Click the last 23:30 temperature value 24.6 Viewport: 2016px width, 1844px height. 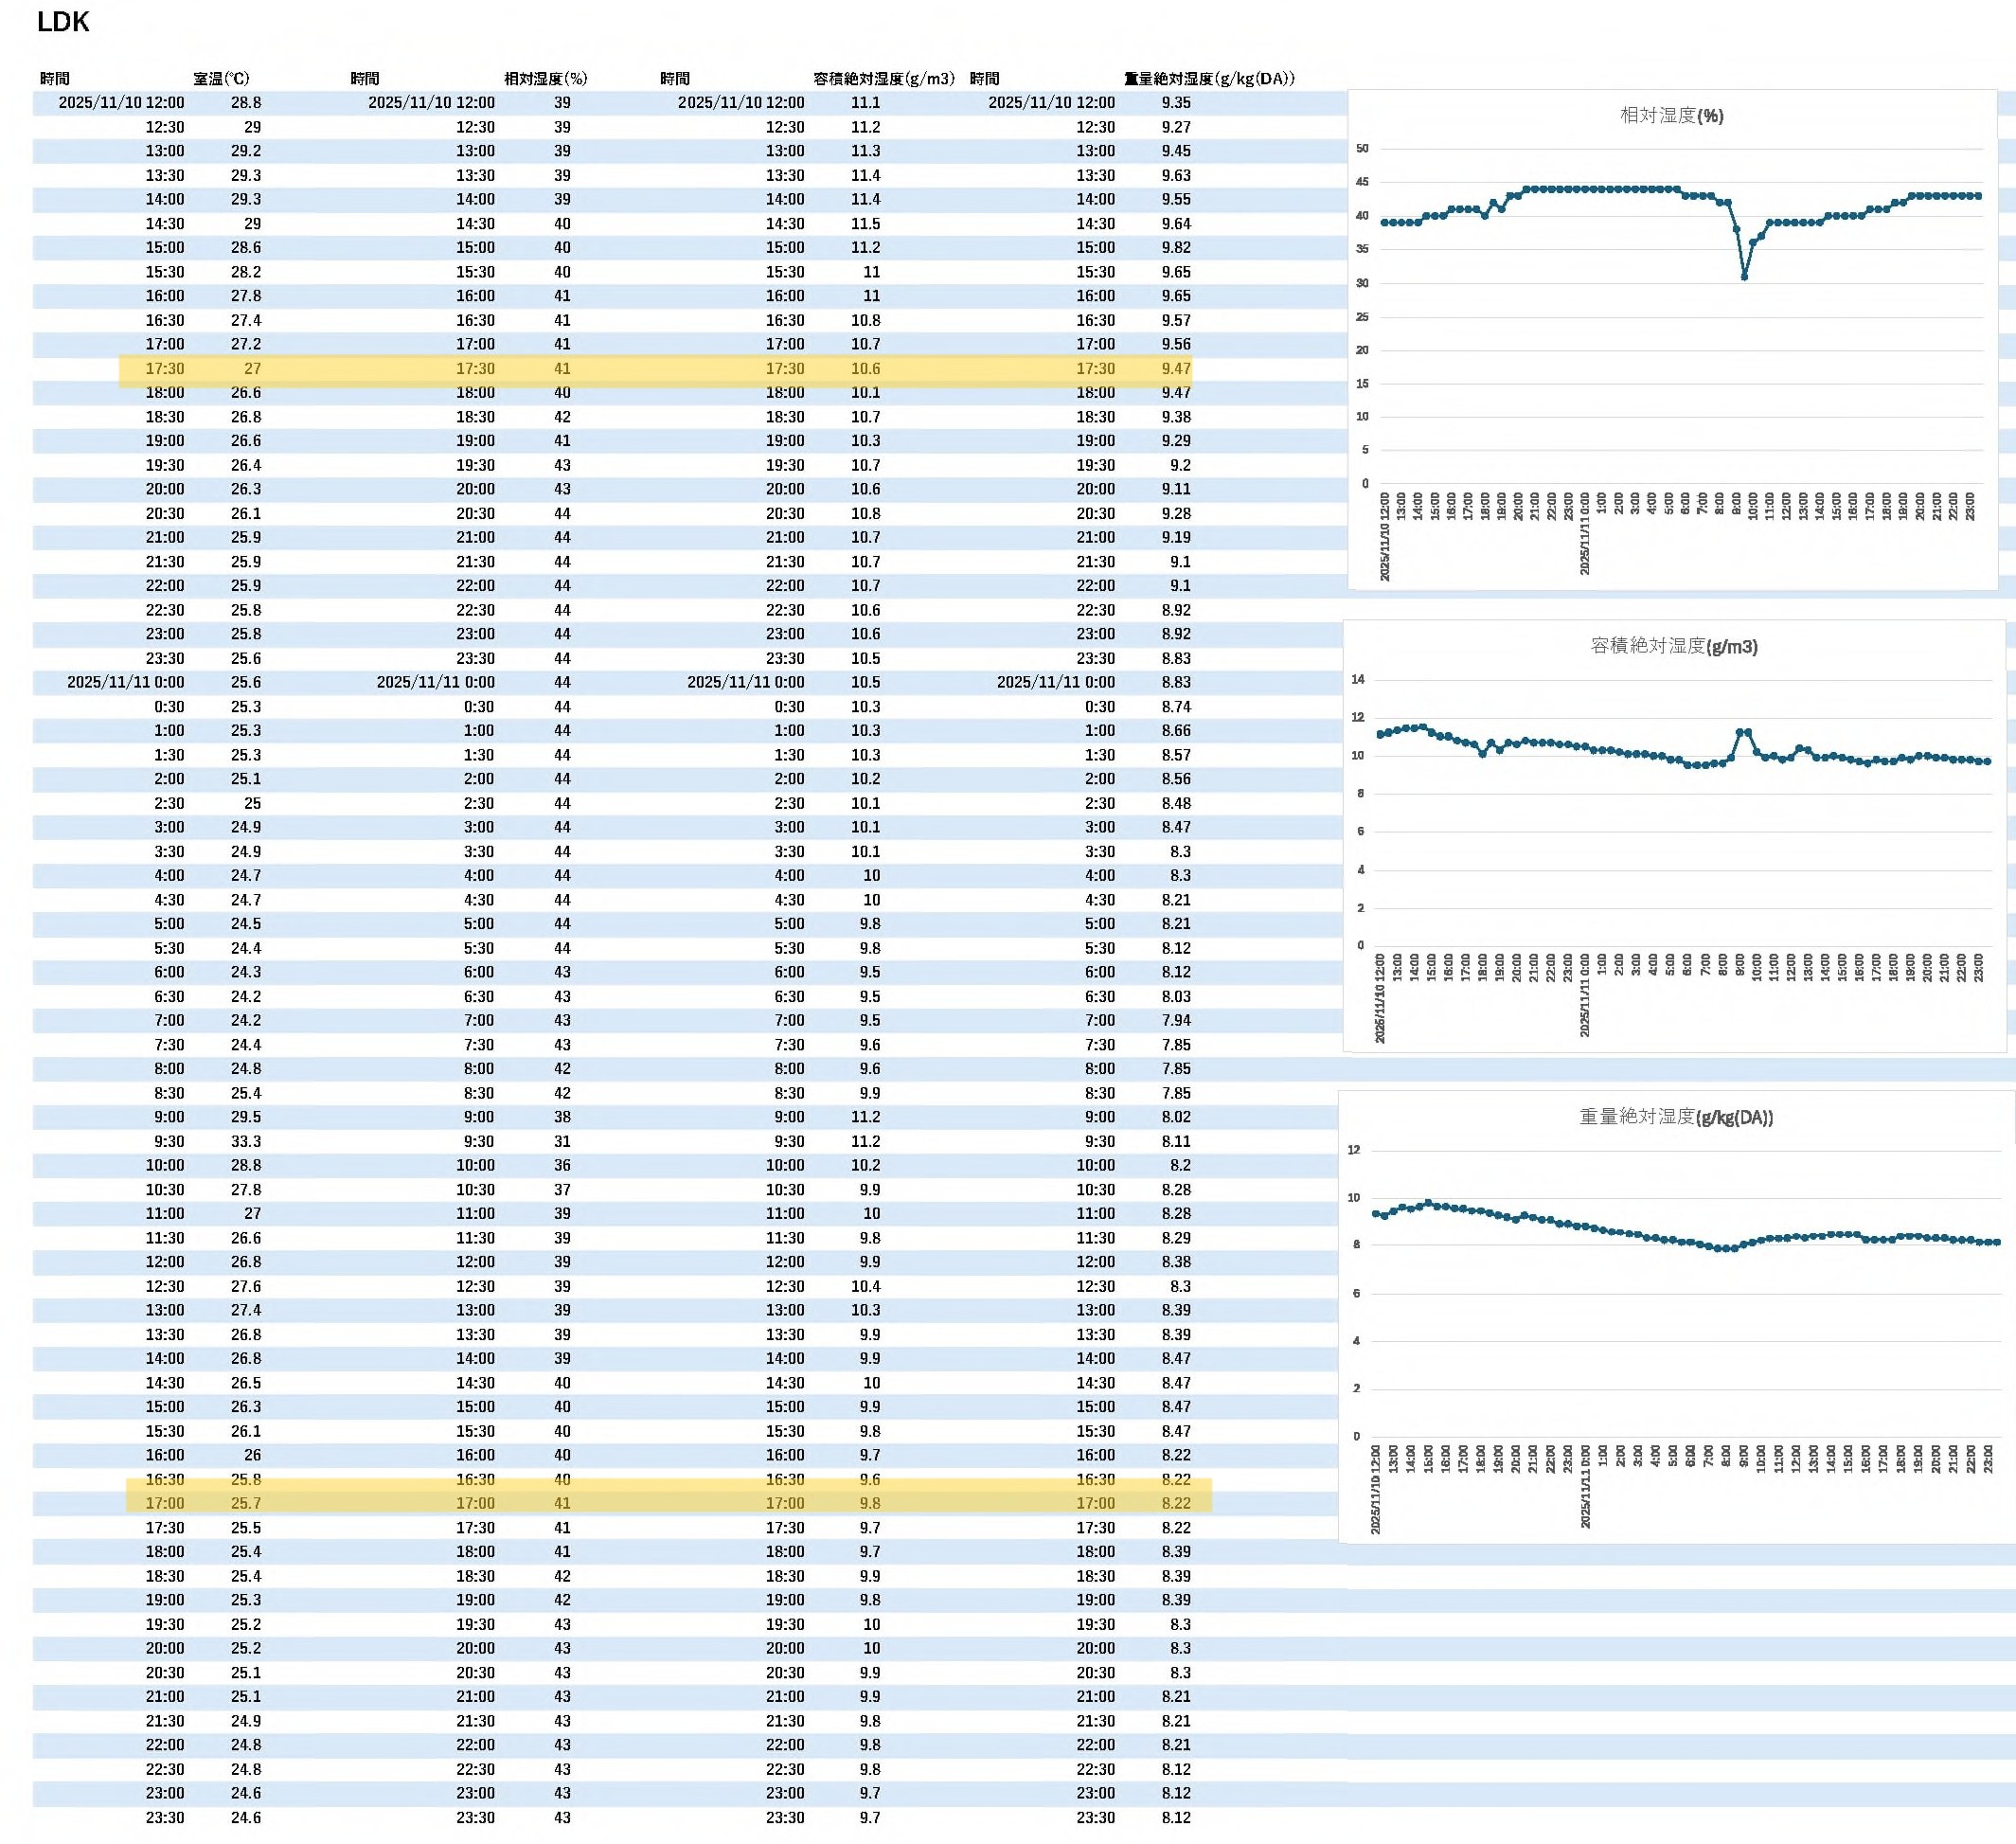point(245,1817)
